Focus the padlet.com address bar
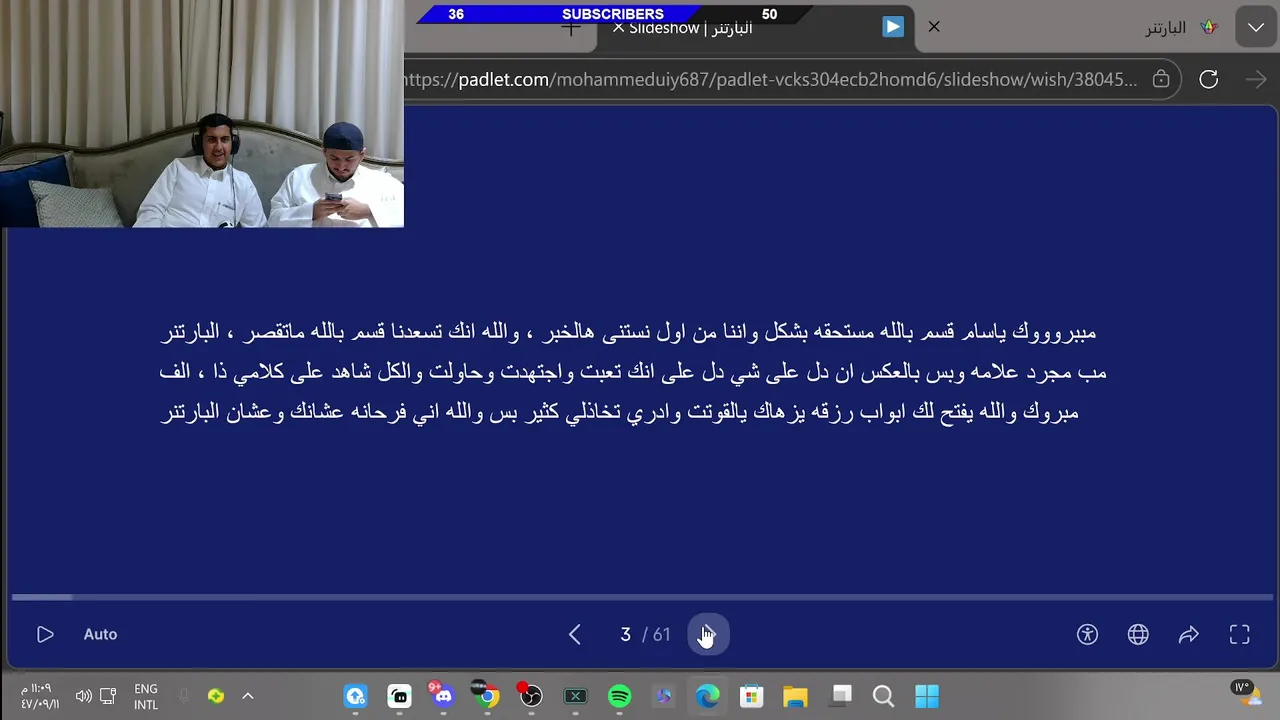 770,79
